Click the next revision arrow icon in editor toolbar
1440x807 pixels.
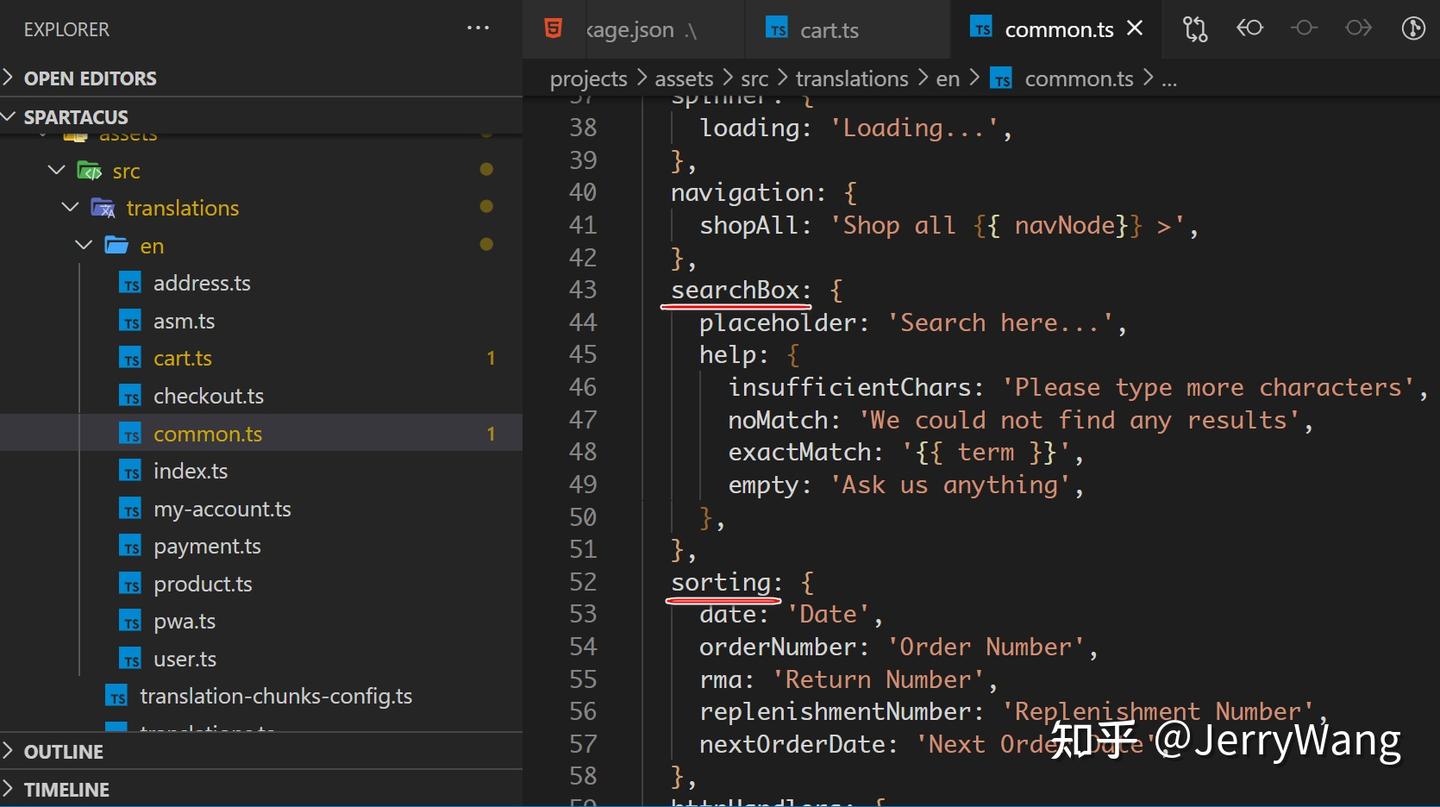(1359, 28)
